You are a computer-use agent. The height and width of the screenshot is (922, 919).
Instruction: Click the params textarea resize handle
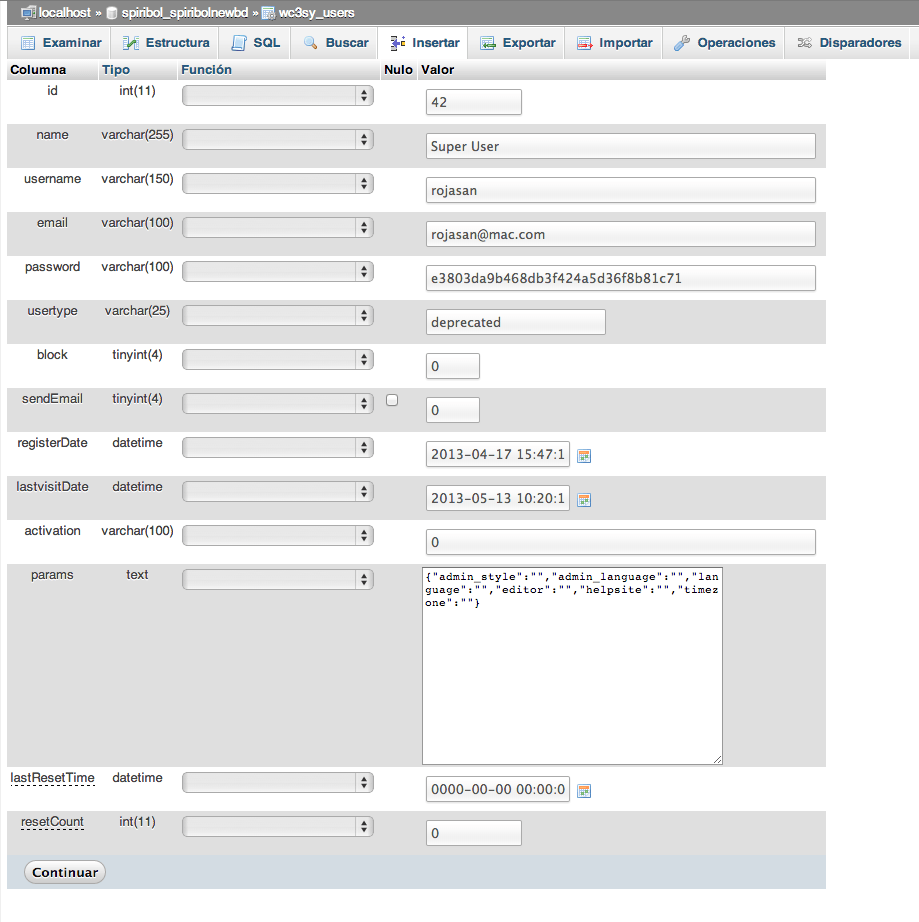[x=717, y=759]
